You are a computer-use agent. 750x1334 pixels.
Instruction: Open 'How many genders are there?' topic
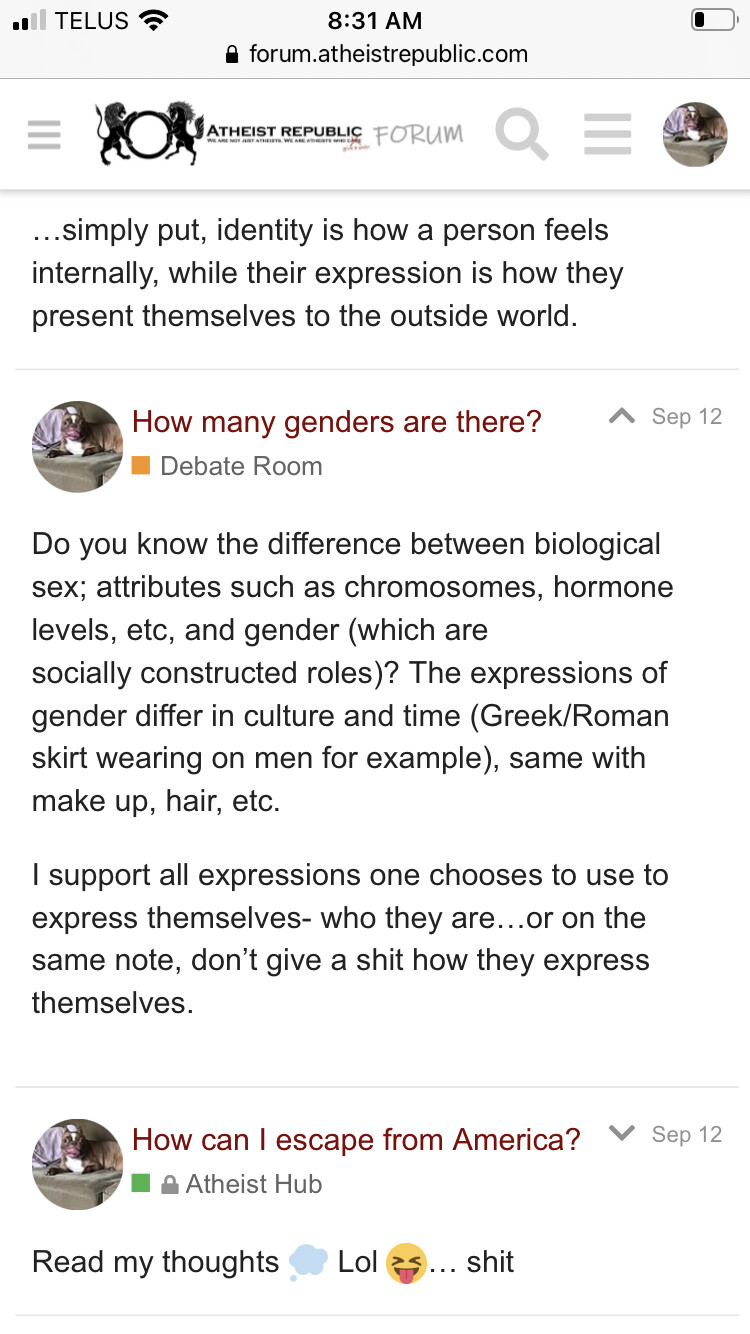point(336,422)
